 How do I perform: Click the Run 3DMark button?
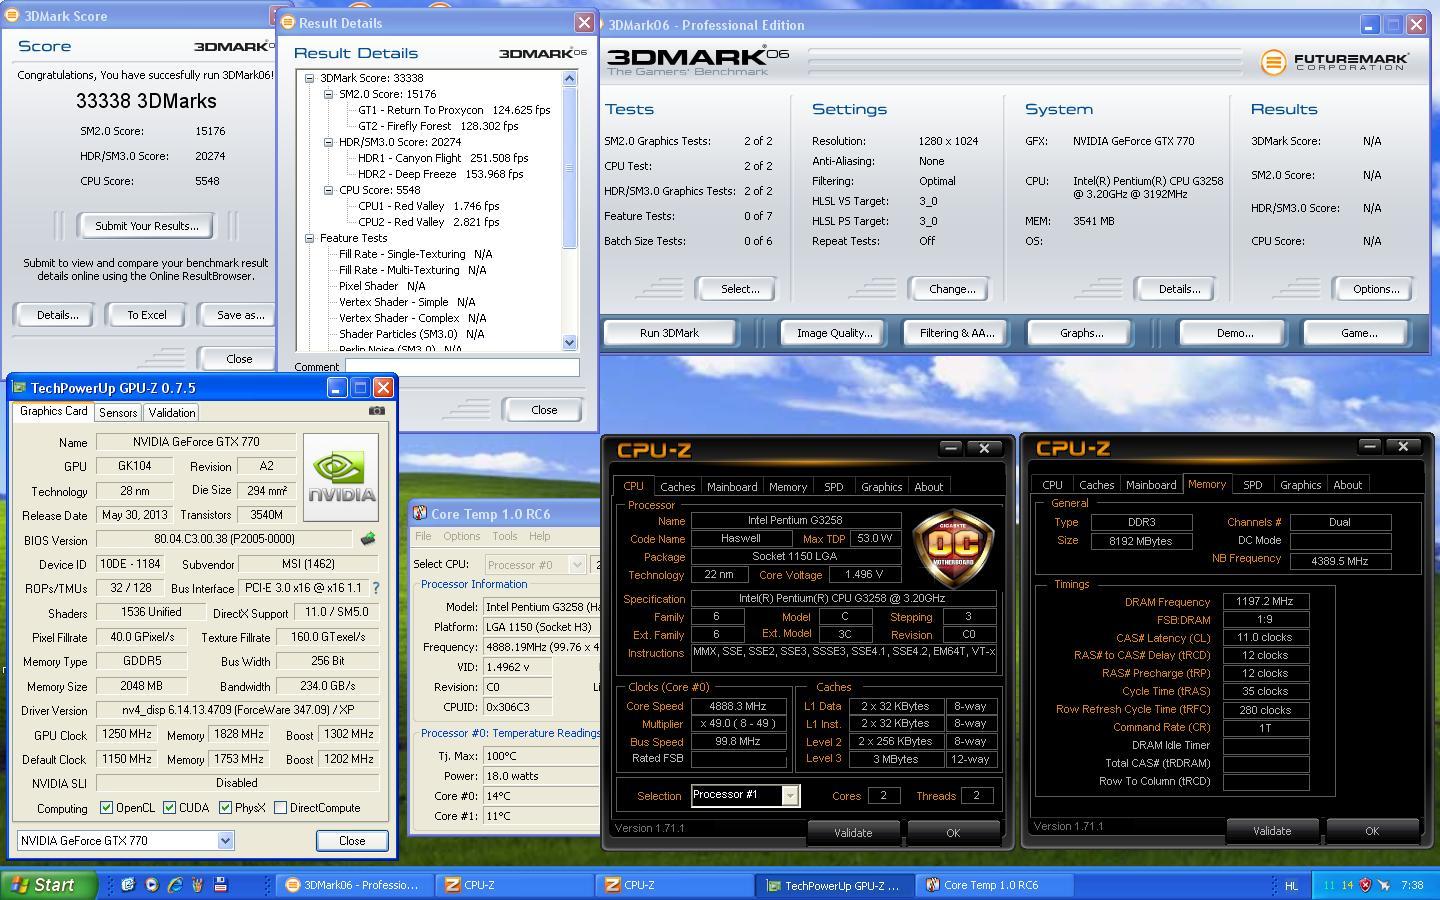point(669,333)
